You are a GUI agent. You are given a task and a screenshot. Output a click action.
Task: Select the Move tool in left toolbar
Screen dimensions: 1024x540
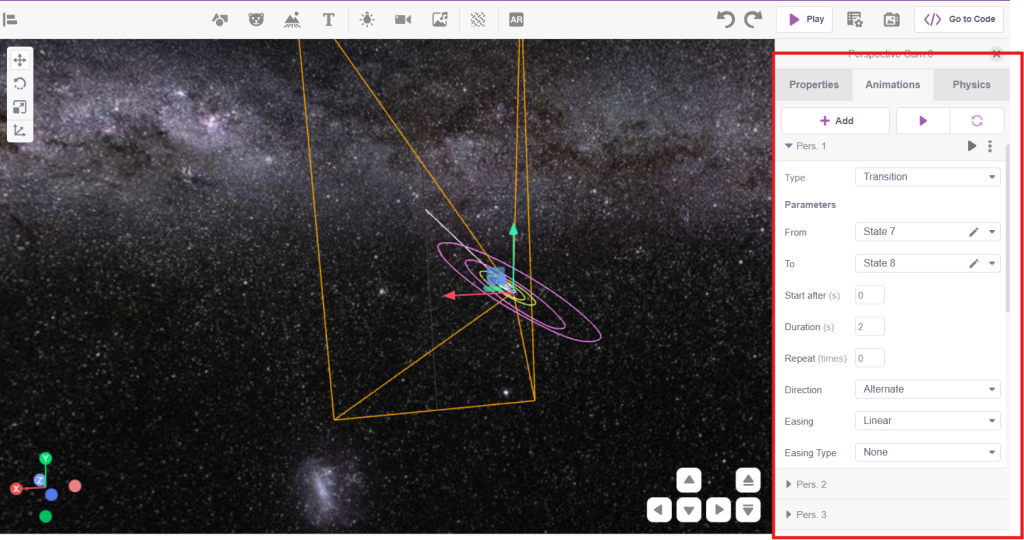click(x=20, y=60)
